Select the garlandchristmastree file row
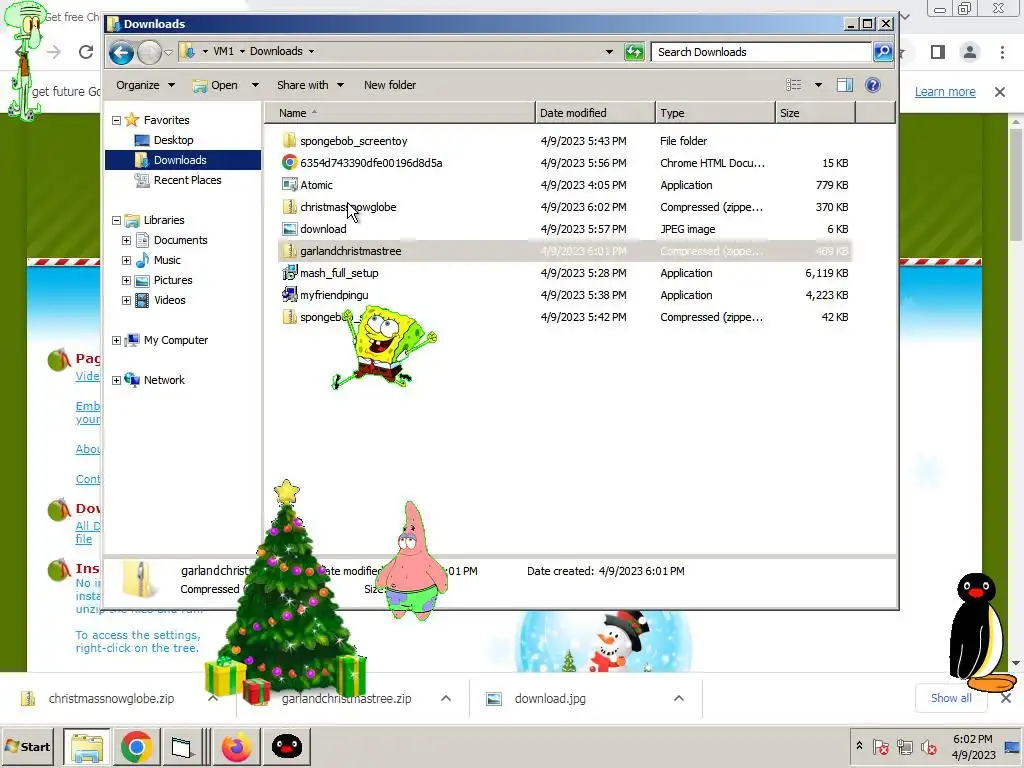Image resolution: width=1024 pixels, height=768 pixels. coord(566,251)
